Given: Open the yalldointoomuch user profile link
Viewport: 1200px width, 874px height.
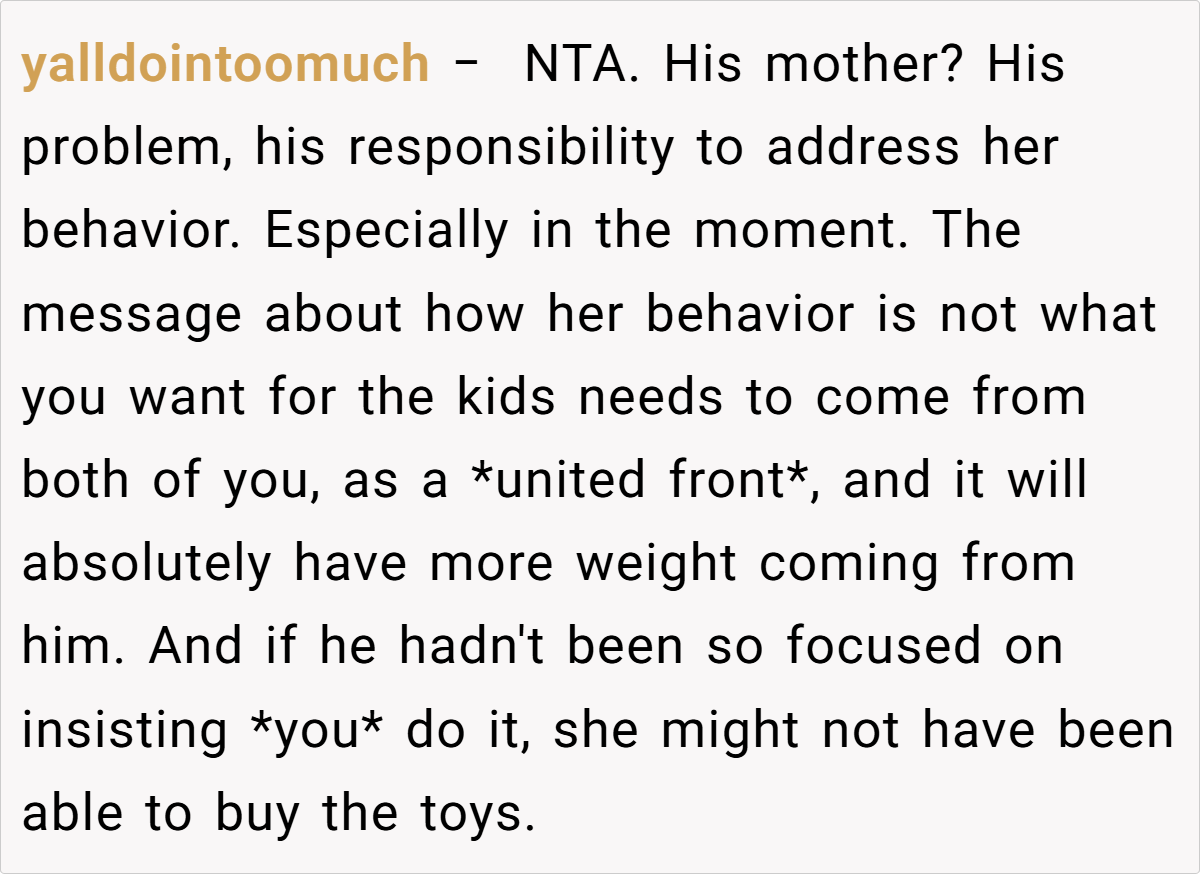Looking at the screenshot, I should click(225, 65).
